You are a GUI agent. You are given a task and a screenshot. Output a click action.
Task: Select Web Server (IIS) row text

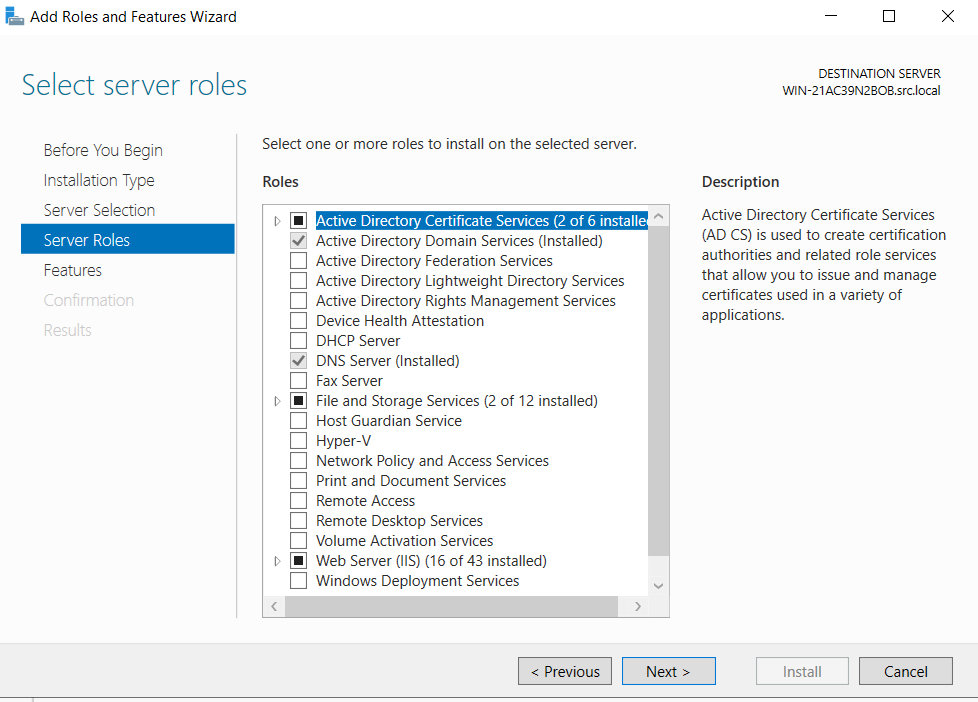(431, 561)
